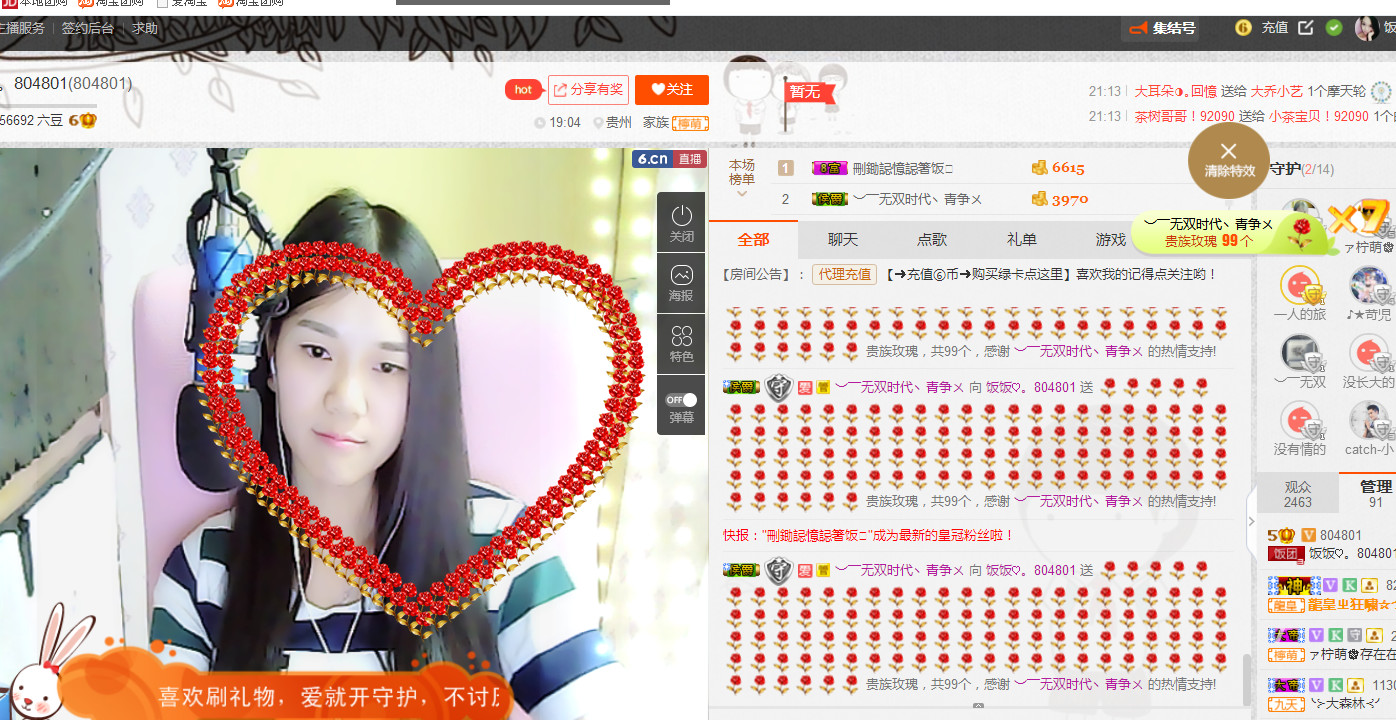Click the 龍皇 badge in user list
This screenshot has height=720, width=1396.
point(1284,605)
